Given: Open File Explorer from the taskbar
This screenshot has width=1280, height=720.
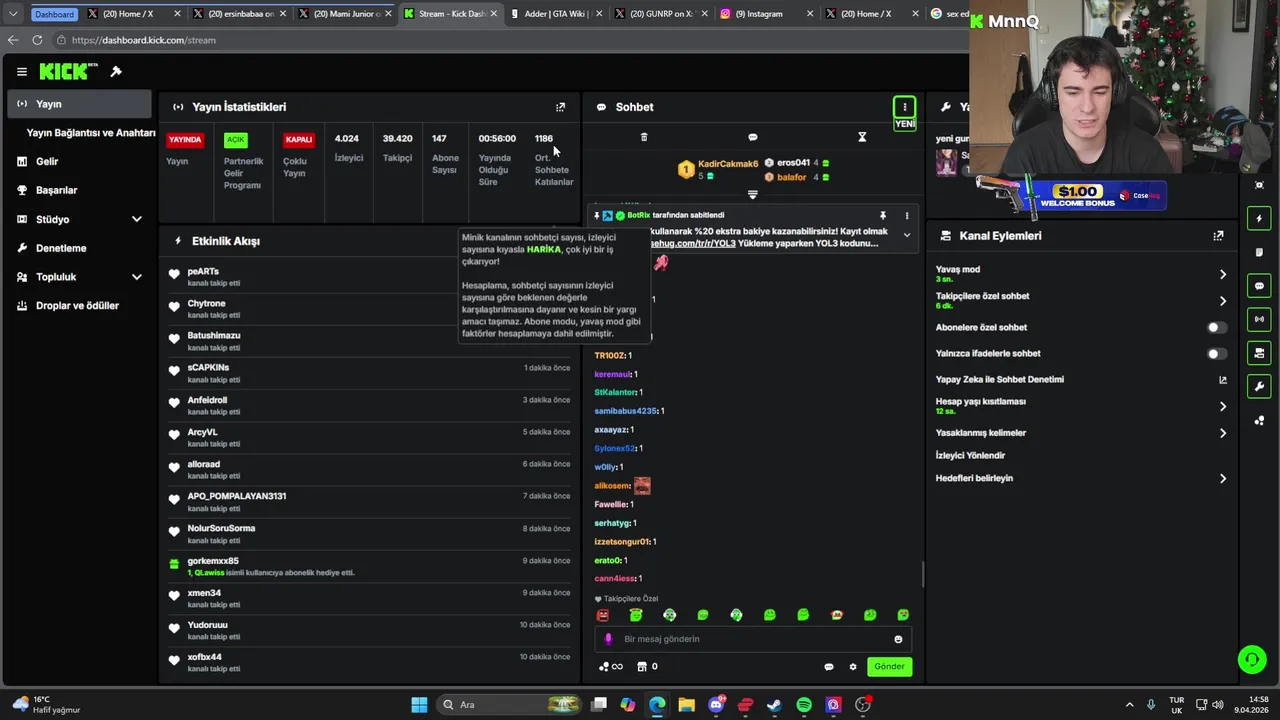Looking at the screenshot, I should click(x=686, y=705).
